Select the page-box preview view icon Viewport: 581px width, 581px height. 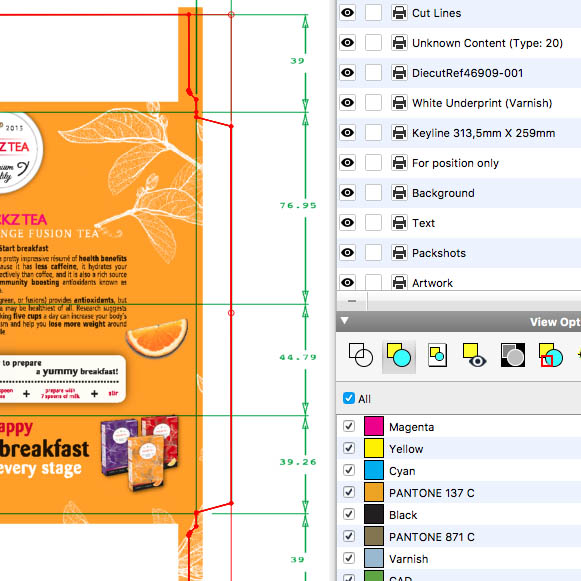point(437,355)
